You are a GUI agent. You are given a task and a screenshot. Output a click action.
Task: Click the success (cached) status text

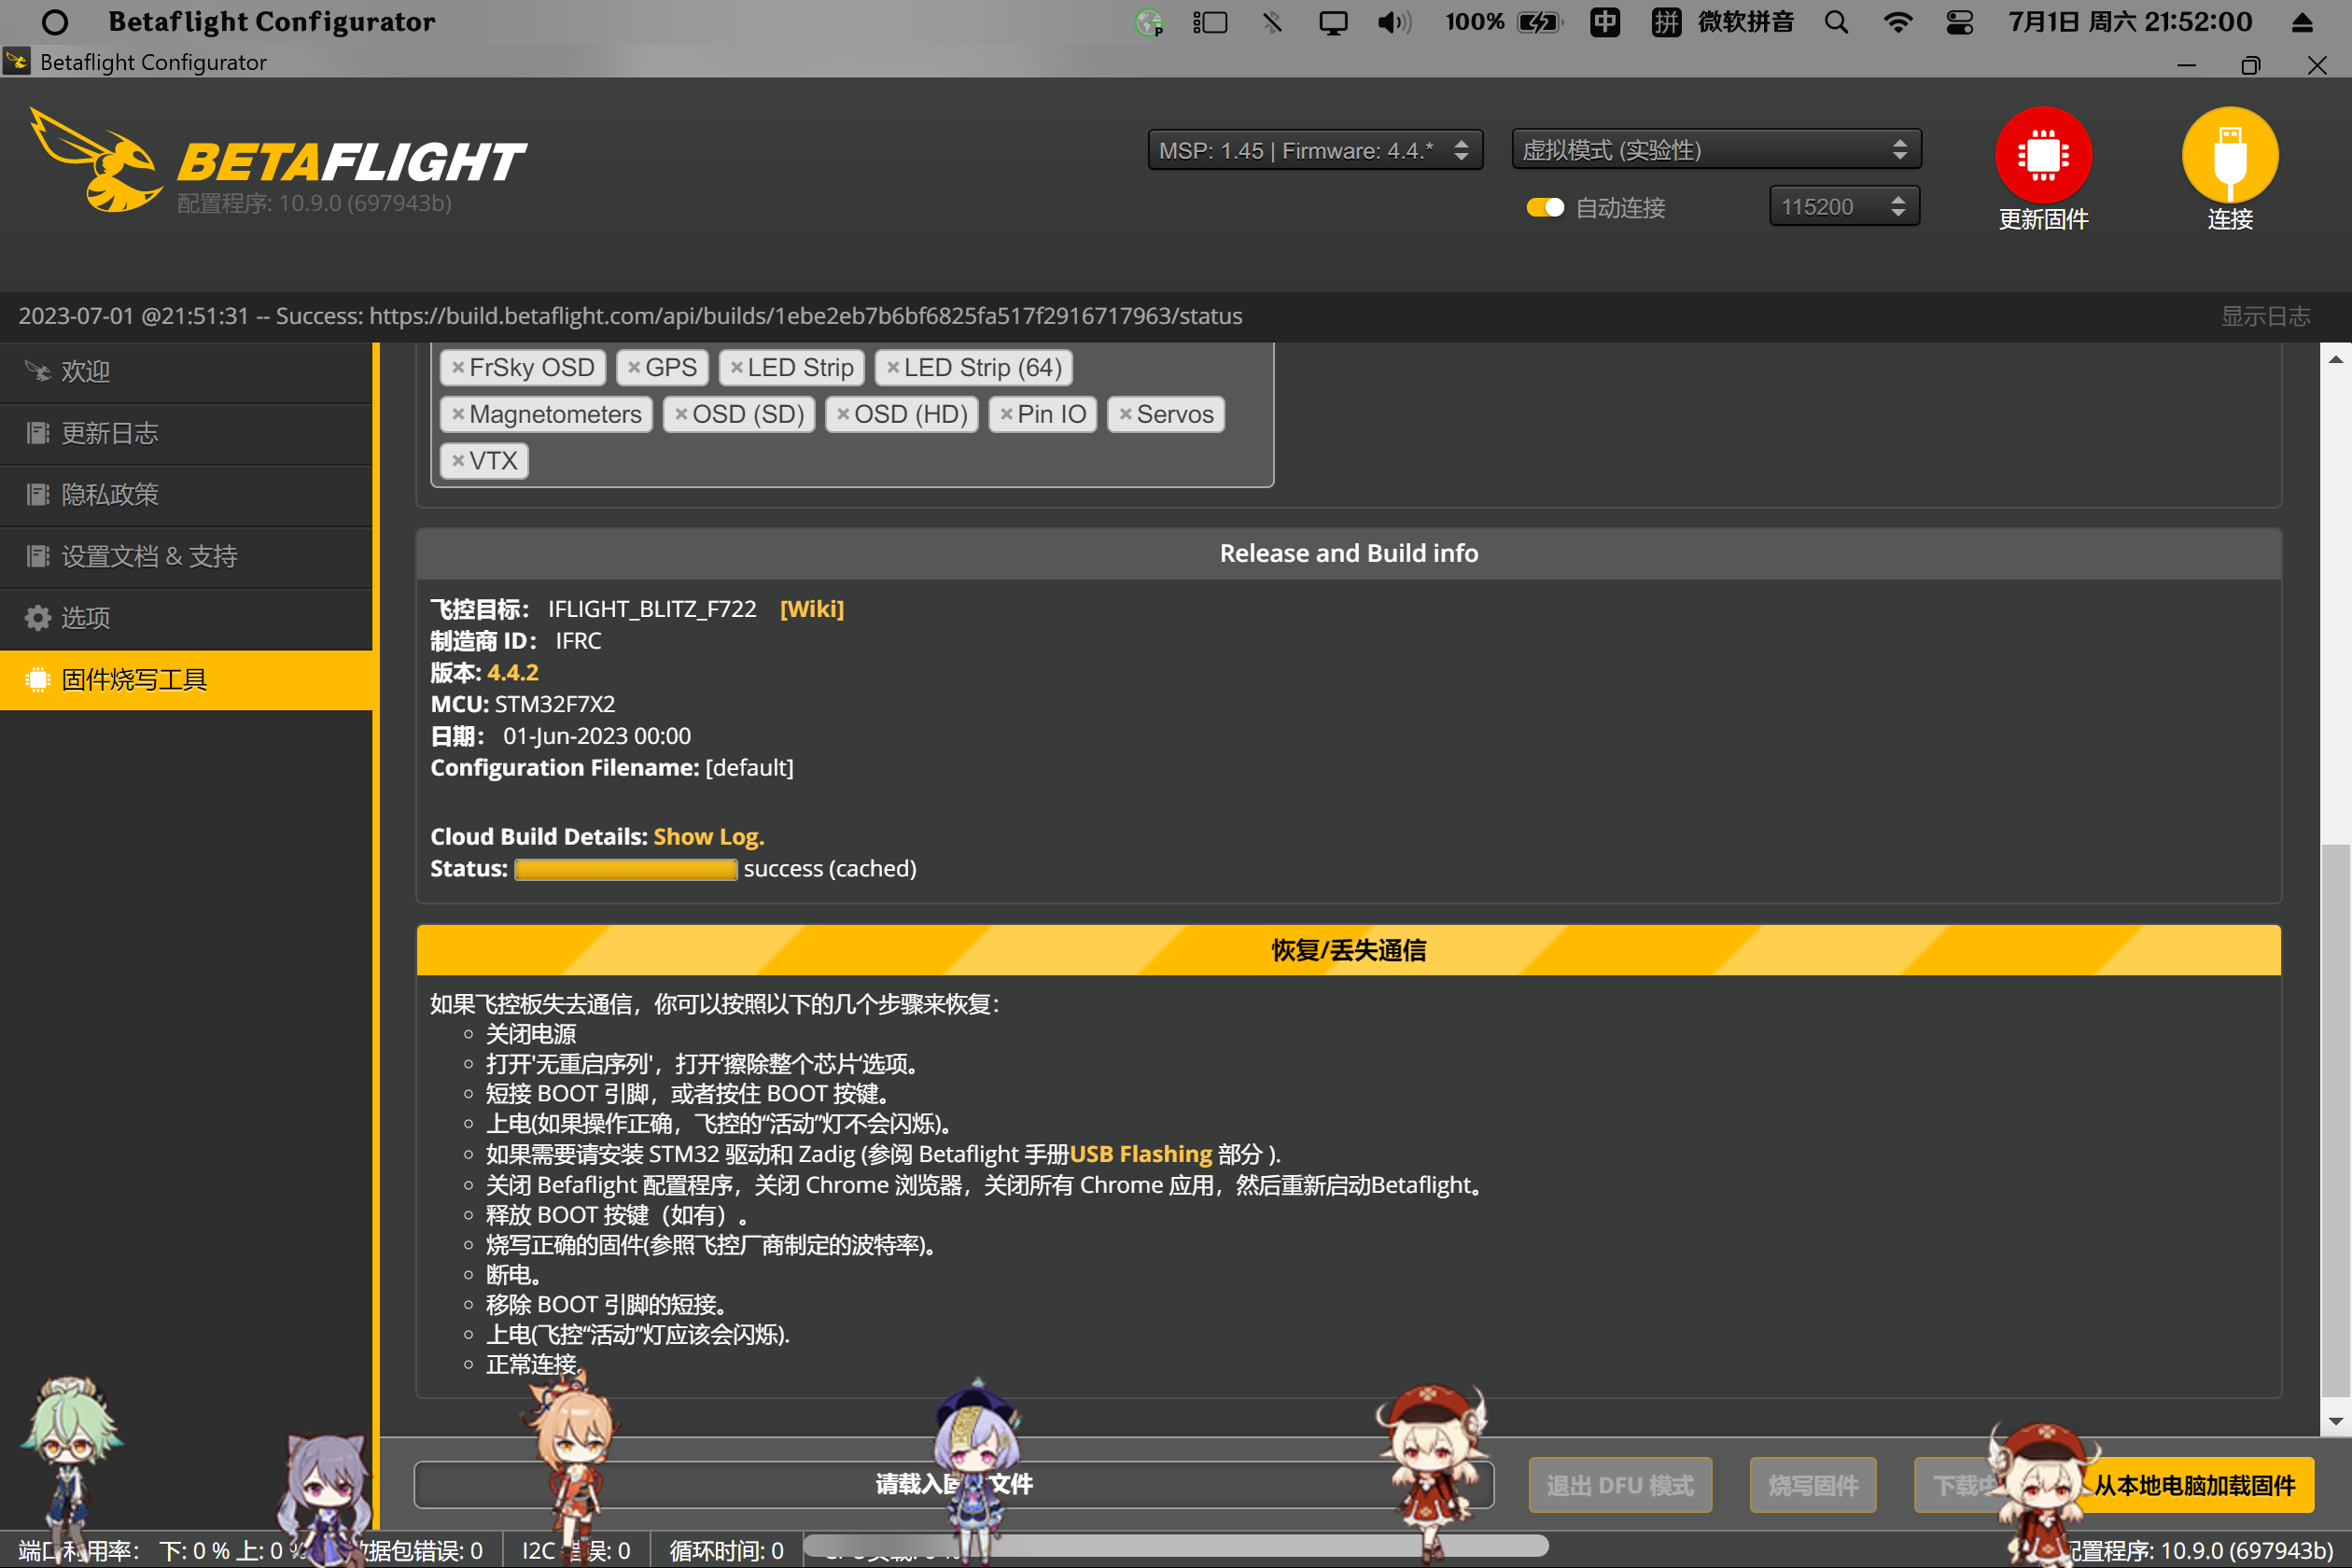[830, 869]
